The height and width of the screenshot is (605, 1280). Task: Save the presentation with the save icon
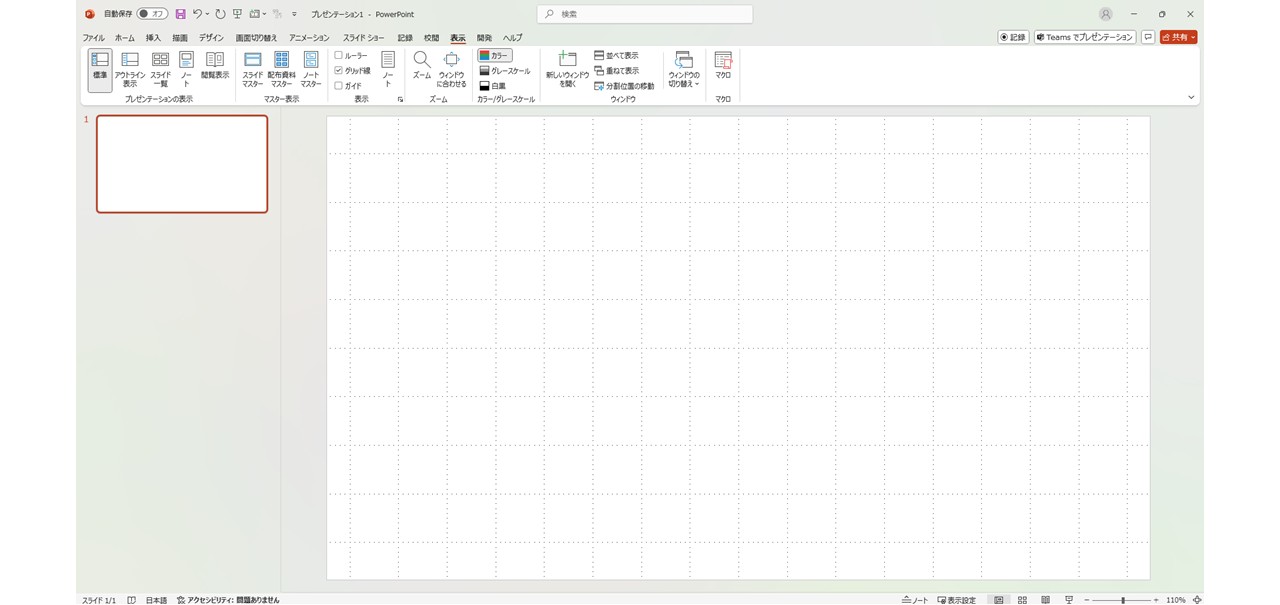coord(181,14)
